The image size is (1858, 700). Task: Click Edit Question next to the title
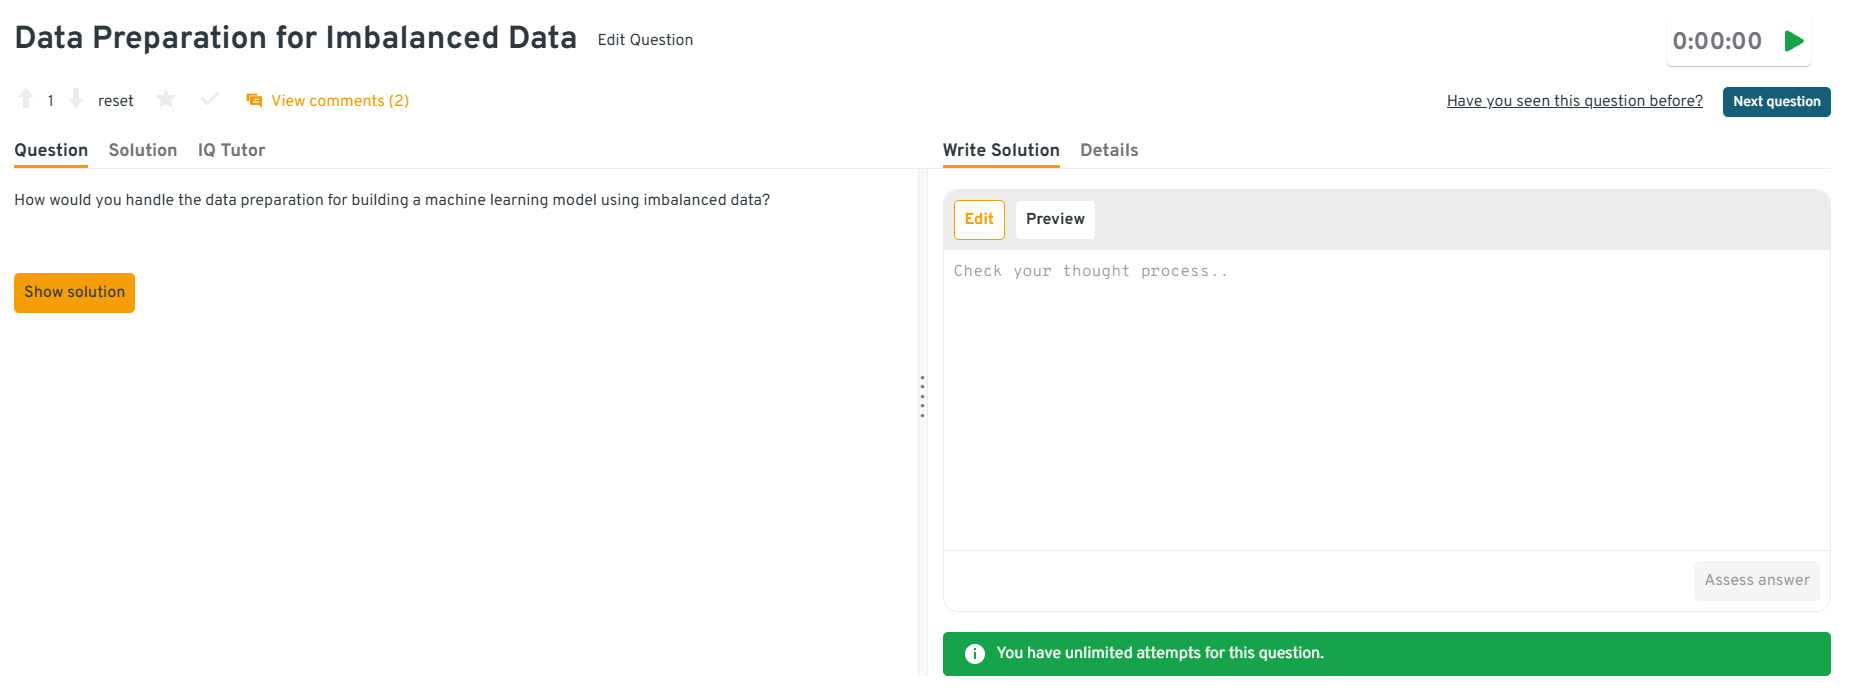[x=645, y=40]
